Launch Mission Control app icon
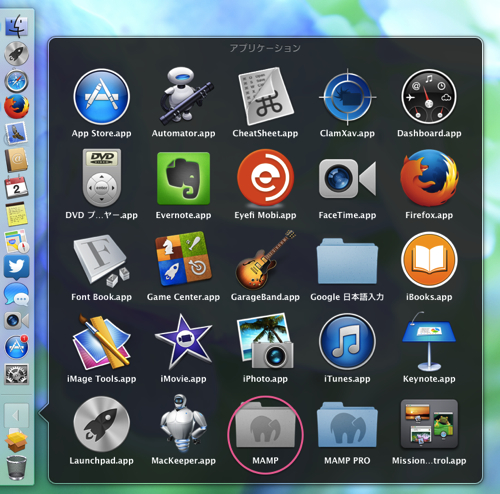Image resolution: width=500 pixels, height=494 pixels. click(x=429, y=424)
